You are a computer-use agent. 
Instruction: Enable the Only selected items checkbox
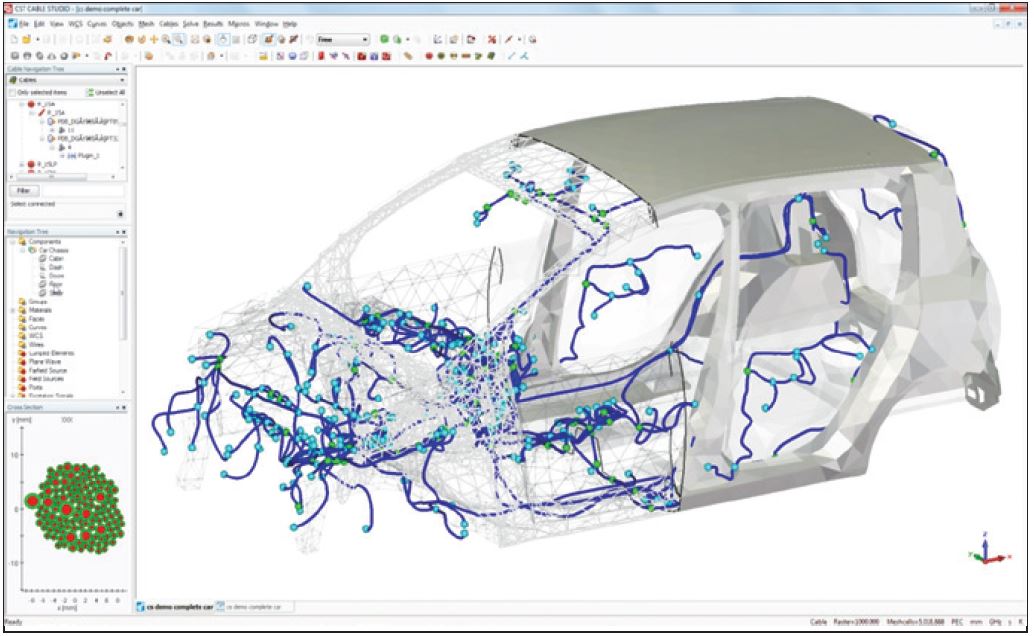pyautogui.click(x=12, y=92)
